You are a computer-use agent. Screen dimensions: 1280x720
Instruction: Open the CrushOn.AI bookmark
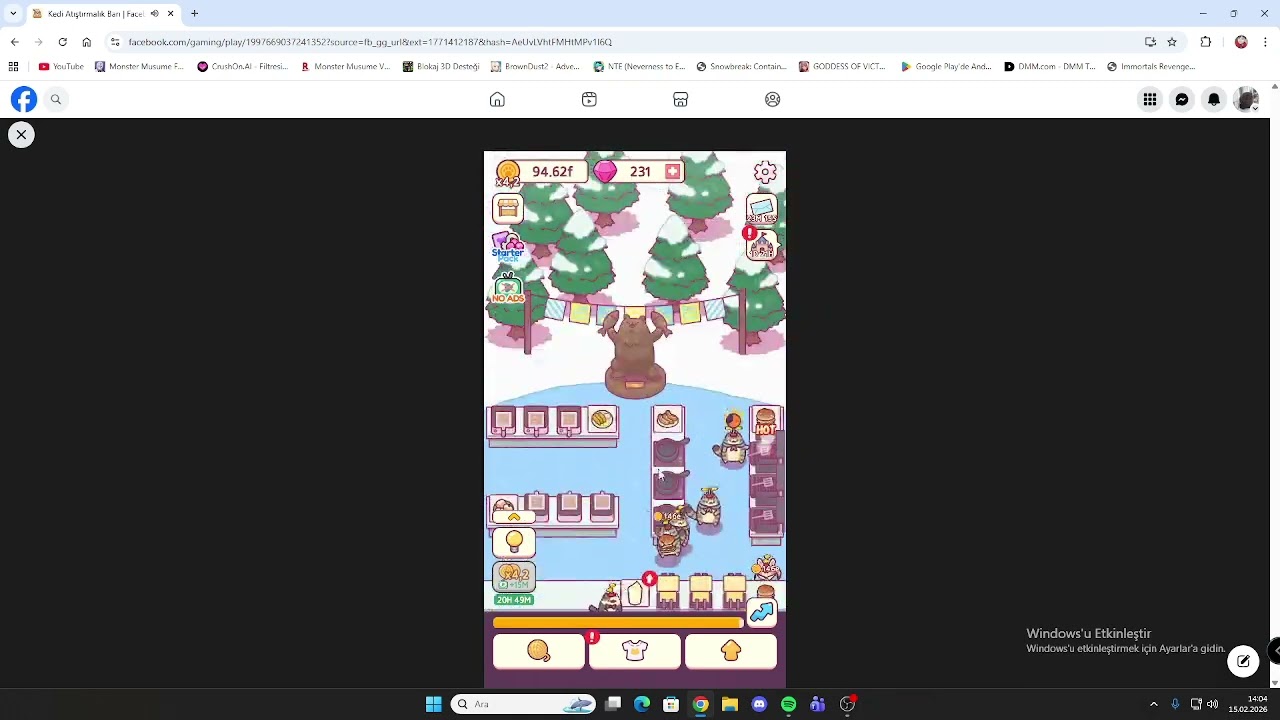click(242, 67)
